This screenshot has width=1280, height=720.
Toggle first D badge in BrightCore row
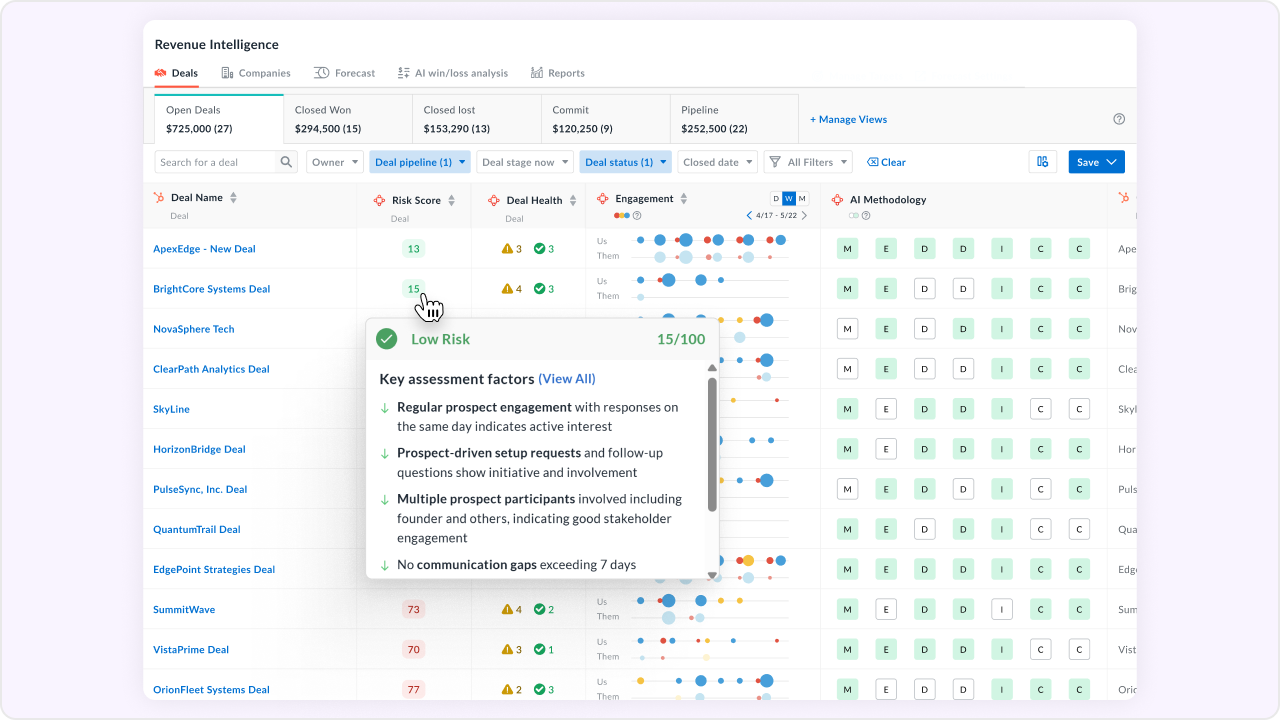point(925,289)
